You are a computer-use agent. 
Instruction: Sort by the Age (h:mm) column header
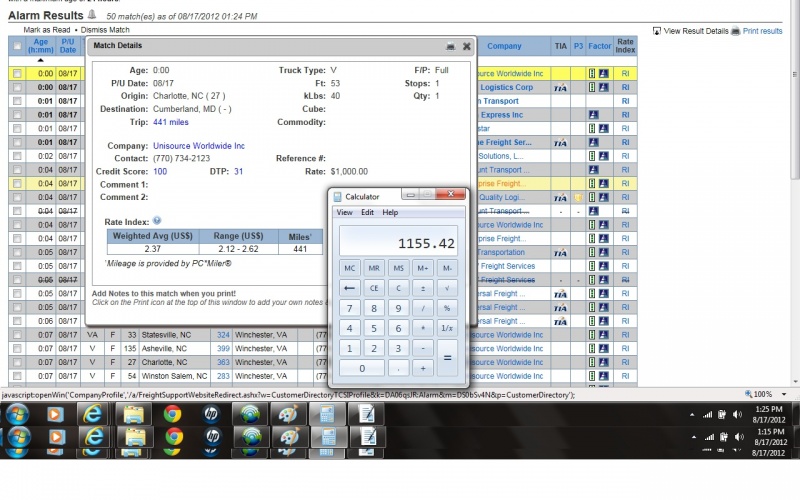coord(40,46)
